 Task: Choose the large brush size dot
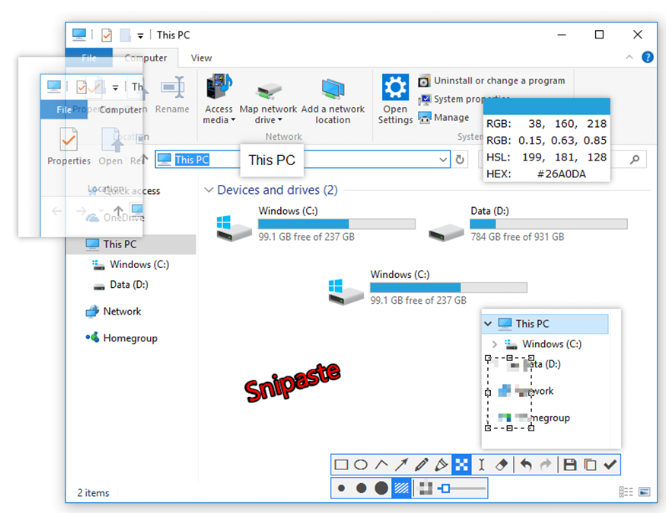tap(381, 488)
